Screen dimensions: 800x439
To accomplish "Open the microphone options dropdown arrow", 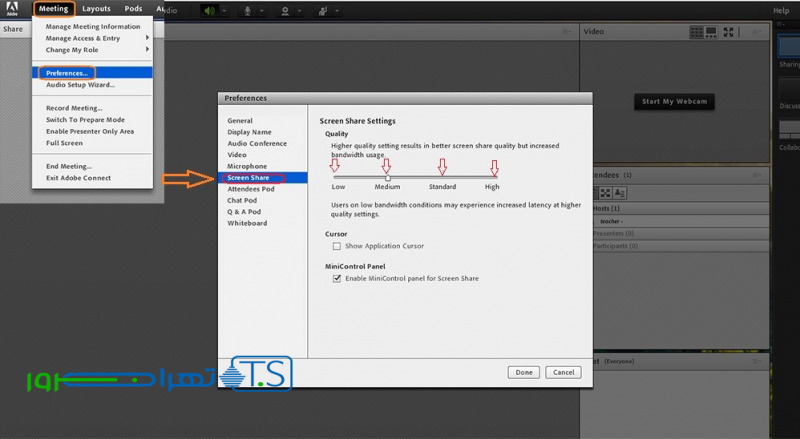I will [263, 10].
